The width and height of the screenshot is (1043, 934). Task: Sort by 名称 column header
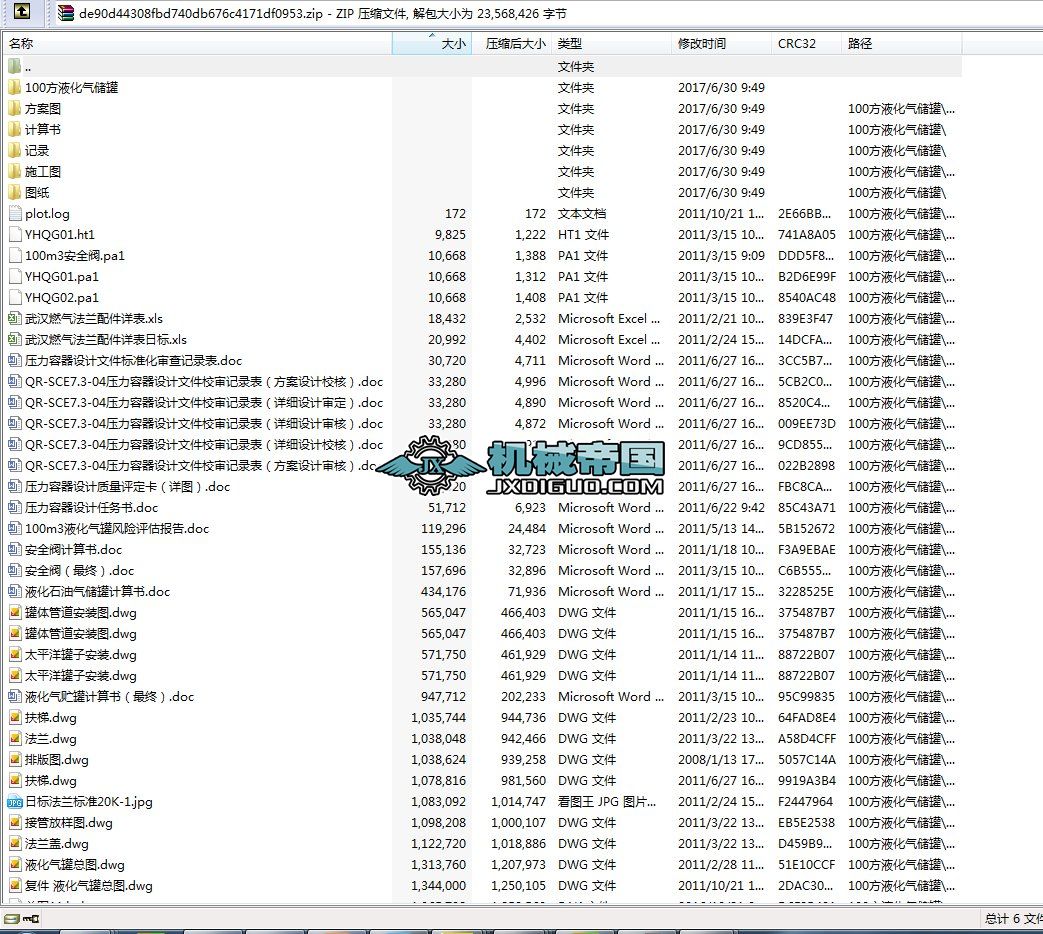pos(198,43)
